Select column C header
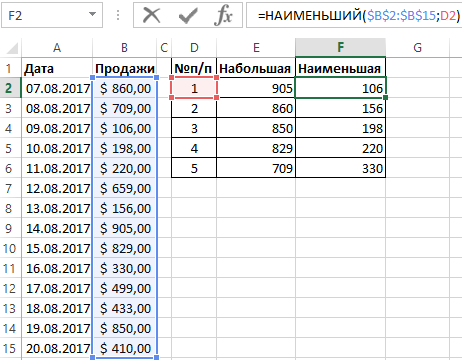The width and height of the screenshot is (462, 360). coord(164,48)
